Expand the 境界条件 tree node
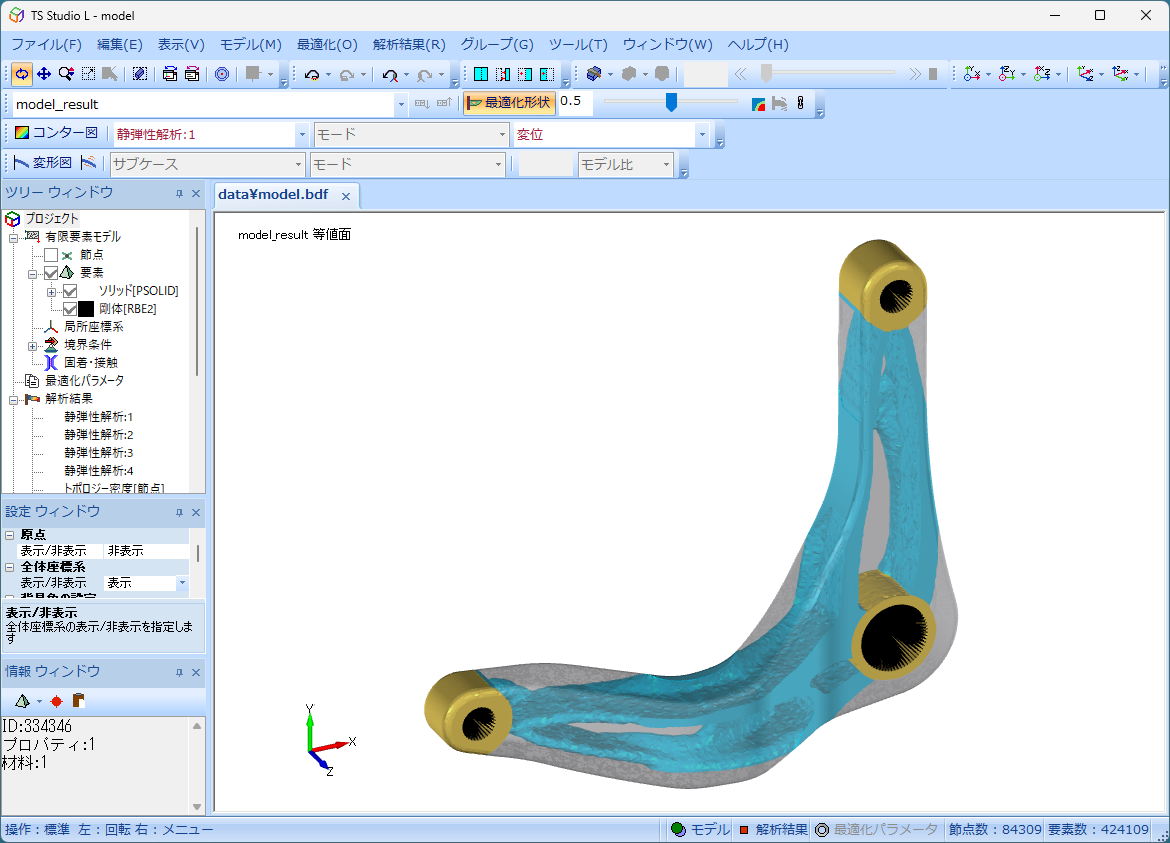1170x843 pixels. pyautogui.click(x=32, y=346)
